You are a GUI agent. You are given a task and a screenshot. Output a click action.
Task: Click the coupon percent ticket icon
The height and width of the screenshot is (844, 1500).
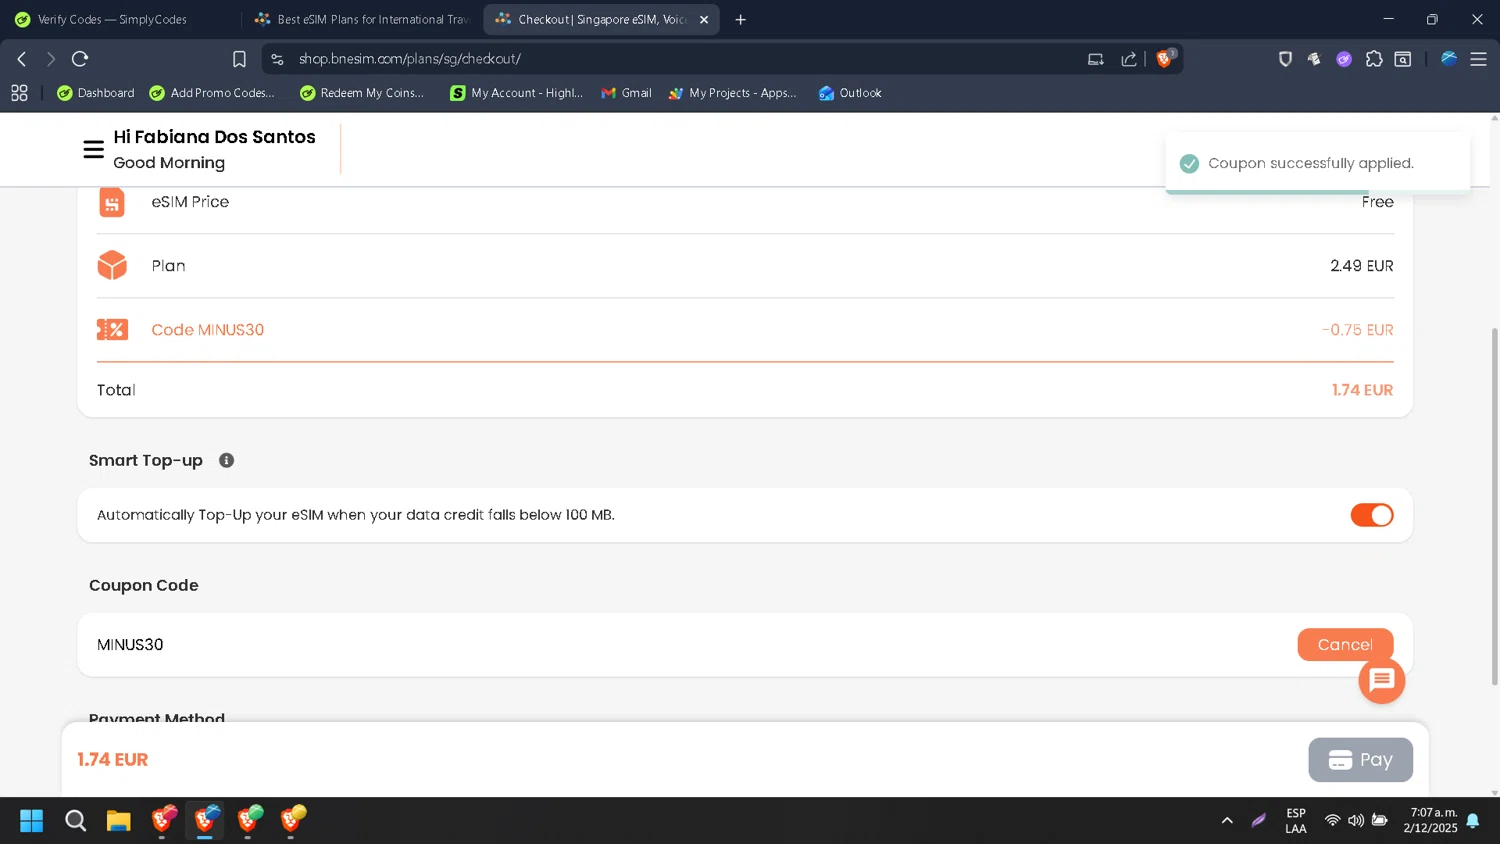(112, 329)
